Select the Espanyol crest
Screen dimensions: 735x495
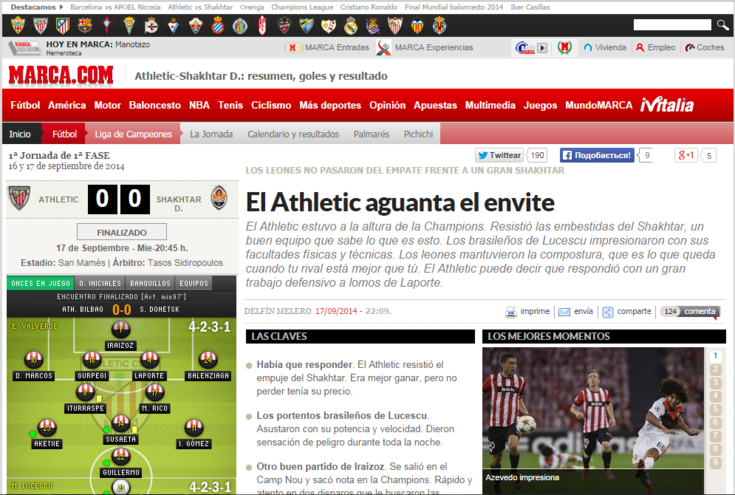pos(218,25)
